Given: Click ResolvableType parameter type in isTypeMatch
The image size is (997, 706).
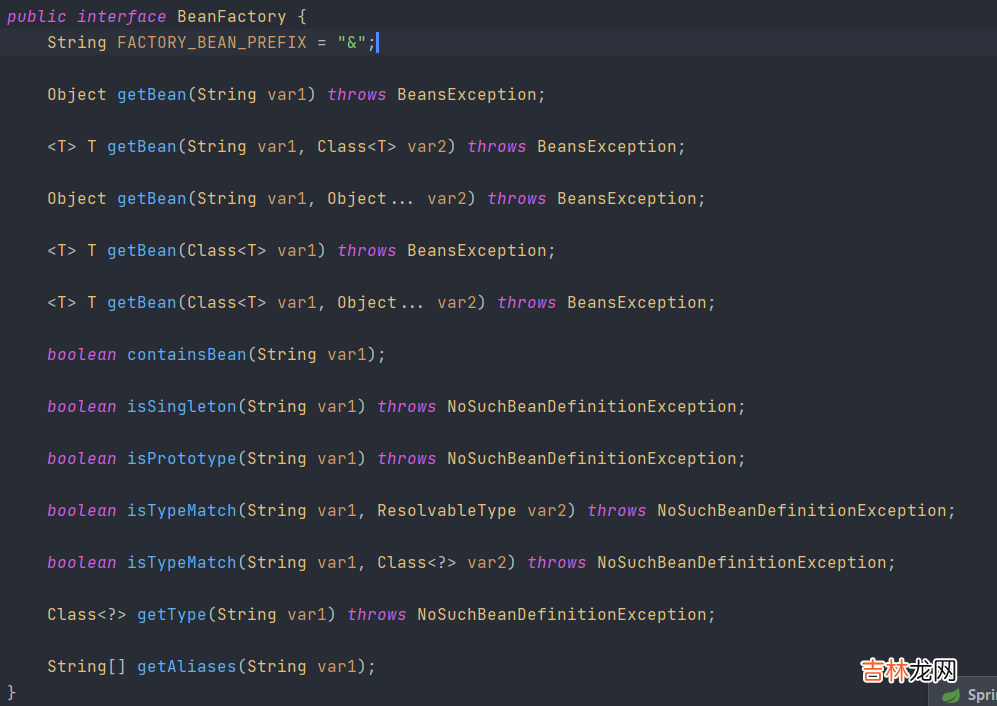Looking at the screenshot, I should (446, 510).
